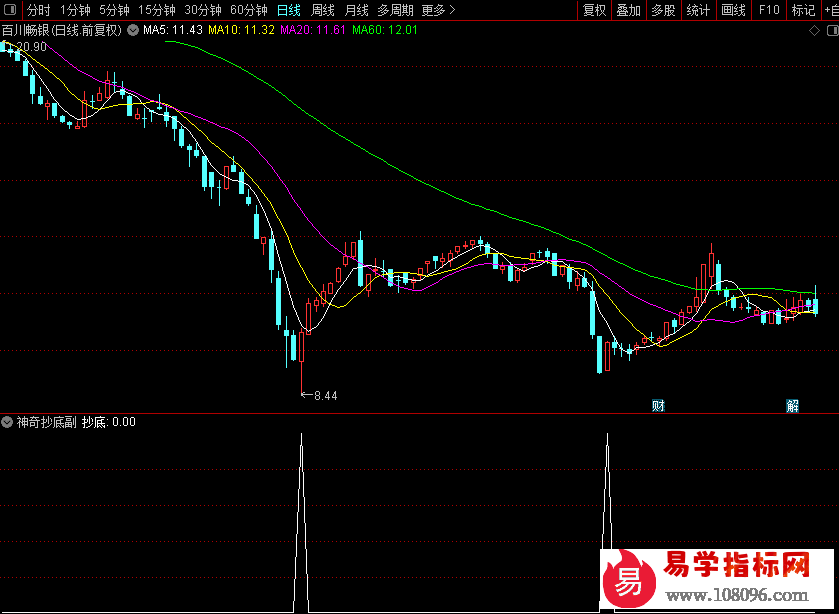The width and height of the screenshot is (839, 614).
Task: Expand the 更多 periods dropdown
Action: click(438, 10)
